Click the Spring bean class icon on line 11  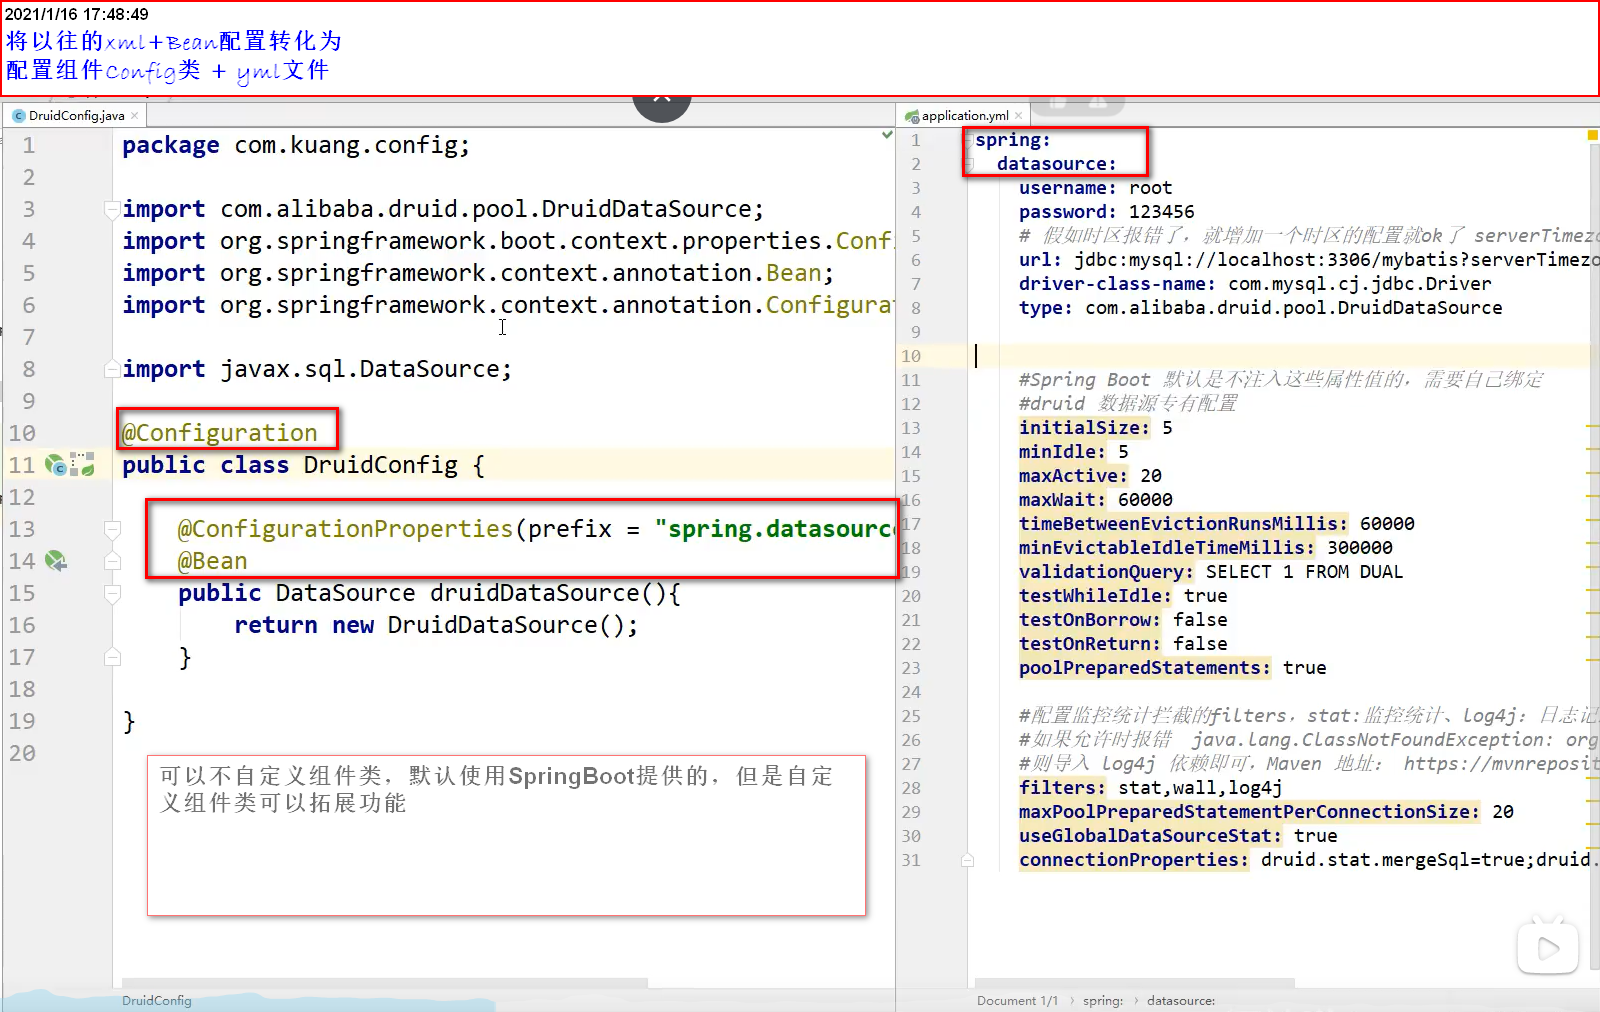pos(56,464)
